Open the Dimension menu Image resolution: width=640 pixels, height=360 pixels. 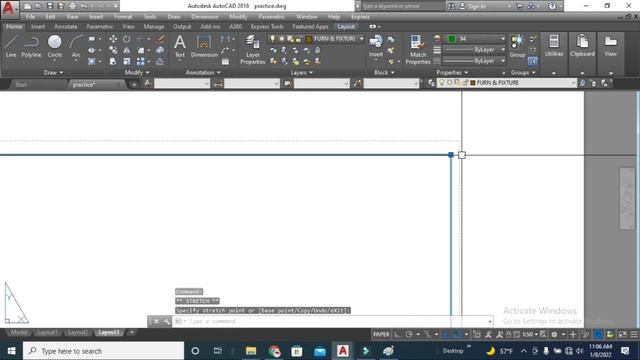coord(204,17)
